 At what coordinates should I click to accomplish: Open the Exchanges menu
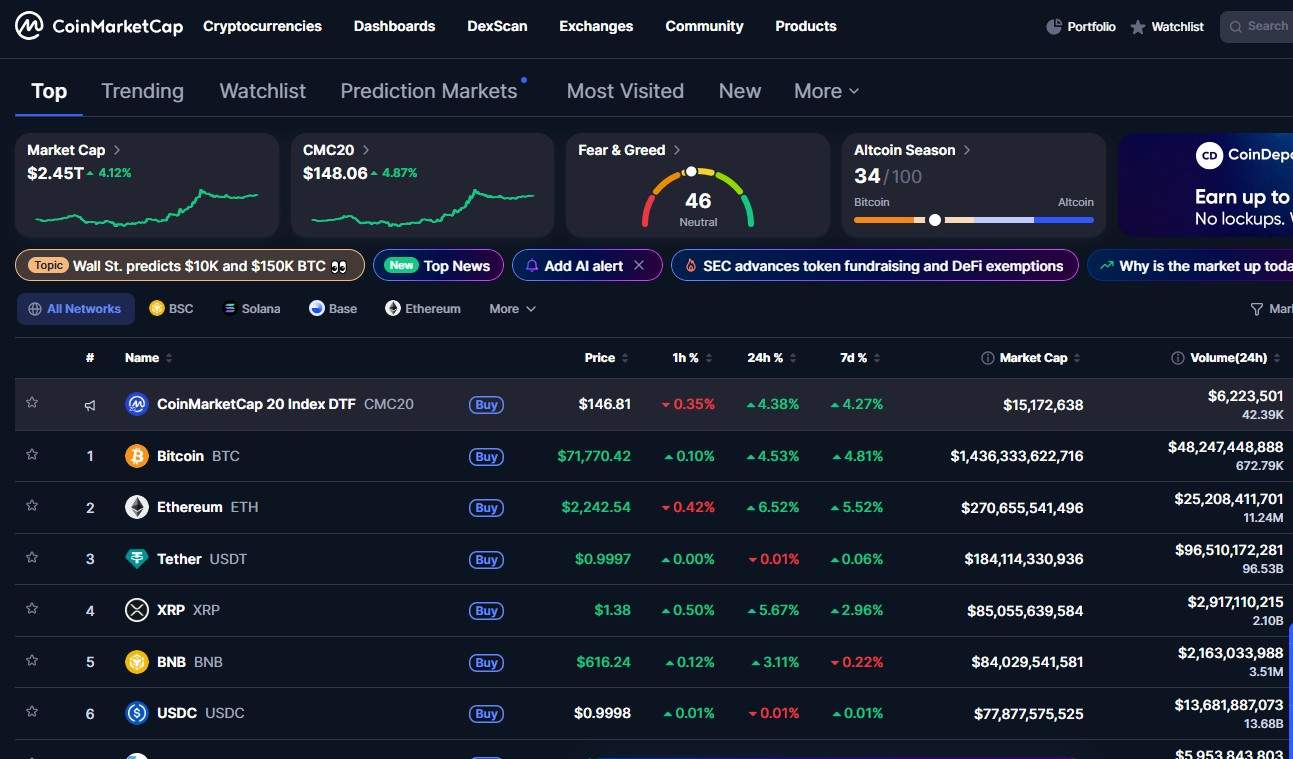[596, 26]
